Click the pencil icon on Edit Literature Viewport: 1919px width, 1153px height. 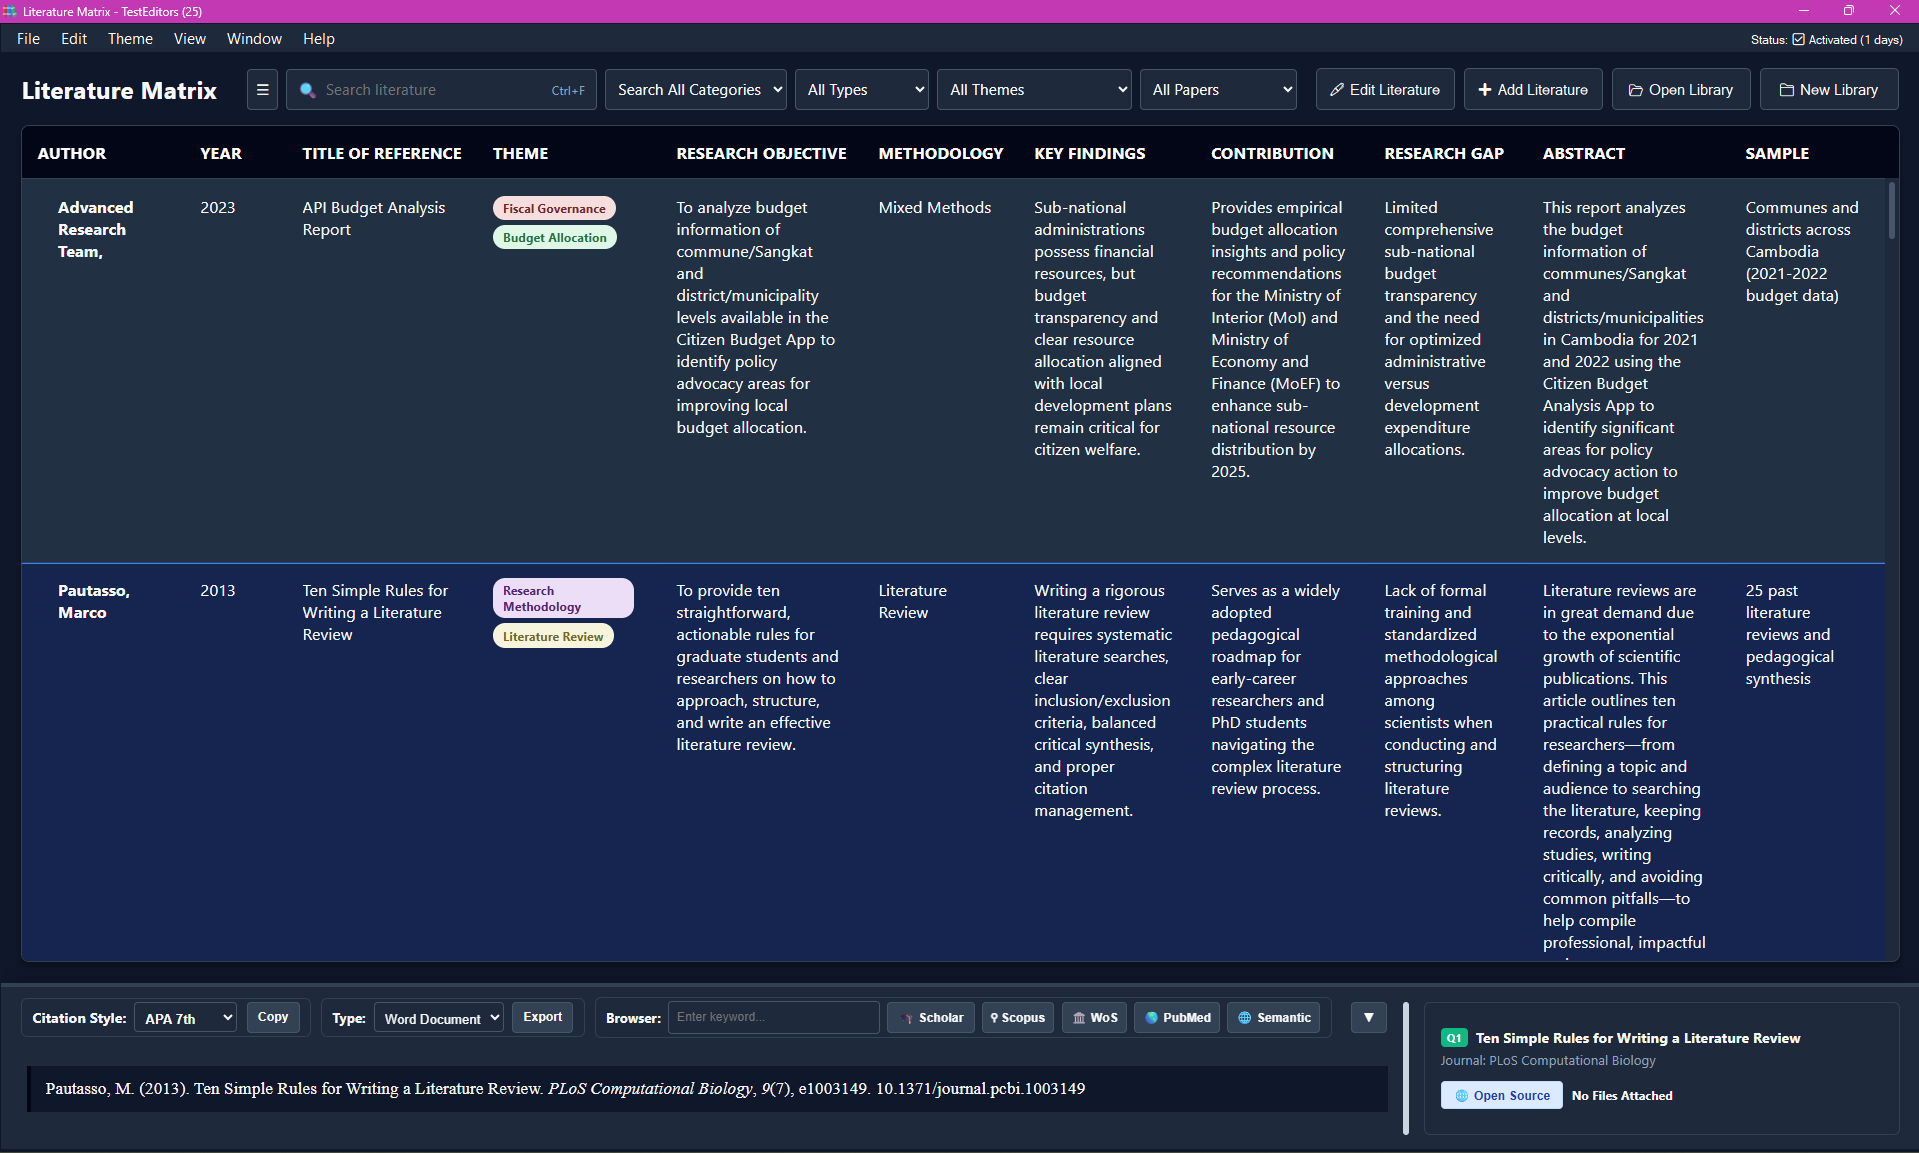1336,90
